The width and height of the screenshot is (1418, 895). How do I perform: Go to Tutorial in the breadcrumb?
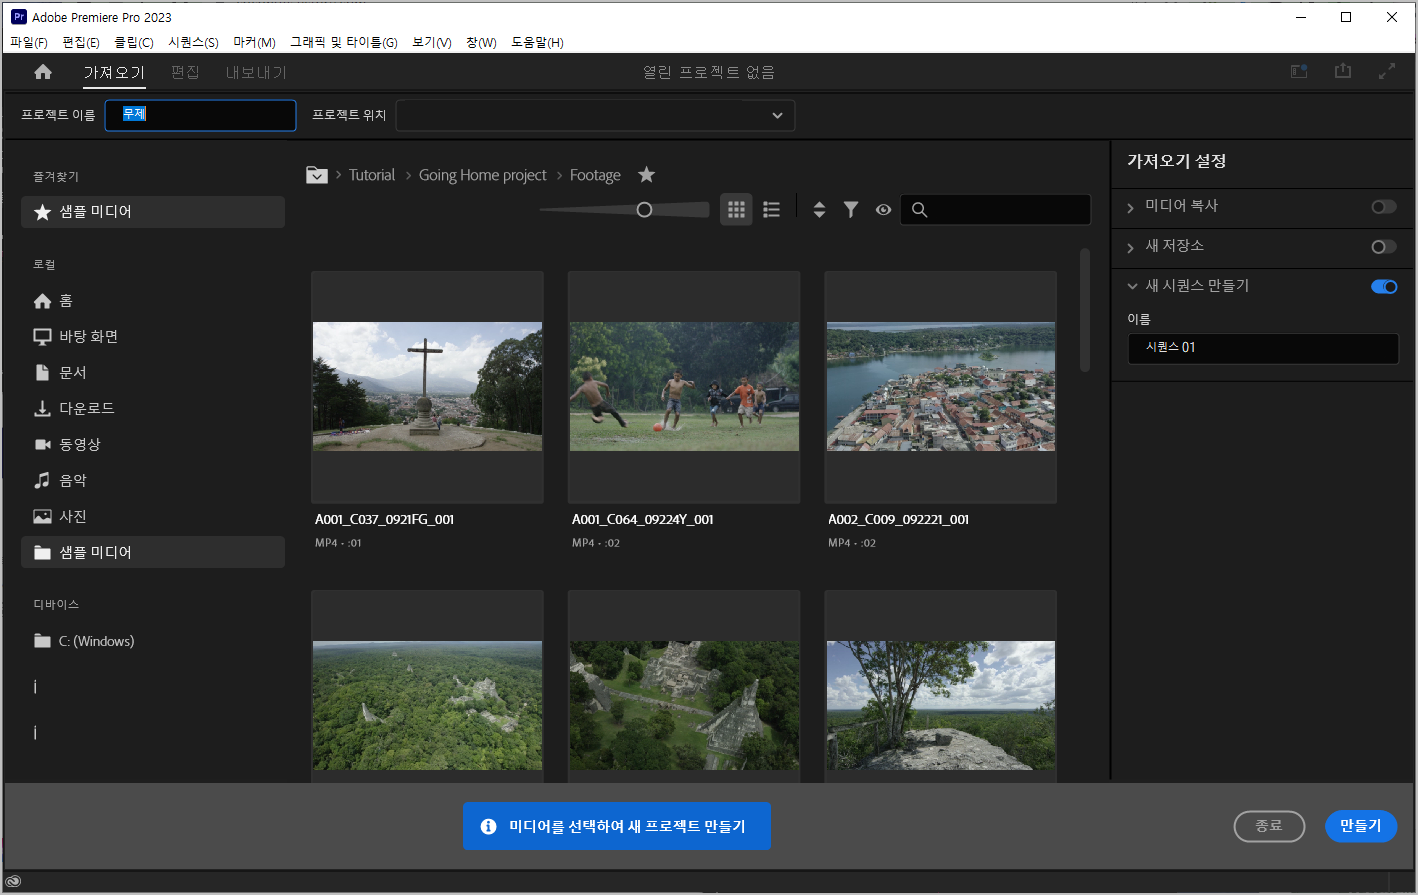[372, 175]
